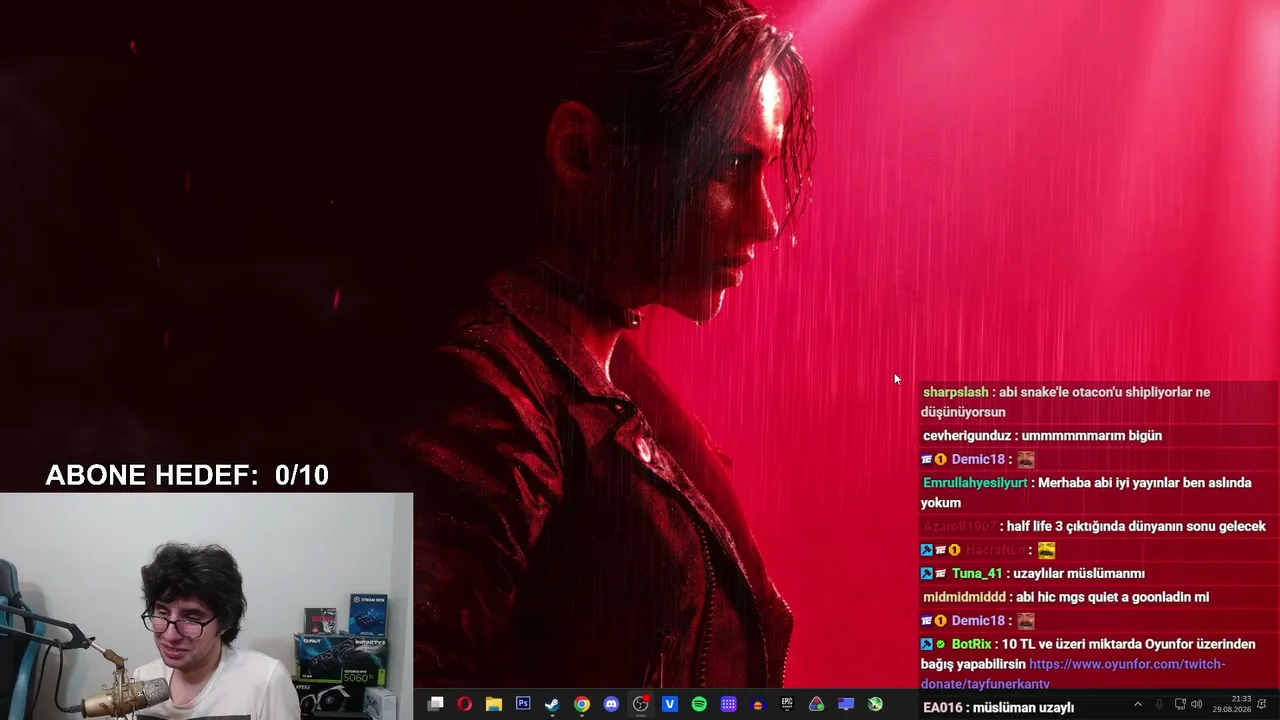
Task: Open the notification center icon
Action: (x=1263, y=704)
